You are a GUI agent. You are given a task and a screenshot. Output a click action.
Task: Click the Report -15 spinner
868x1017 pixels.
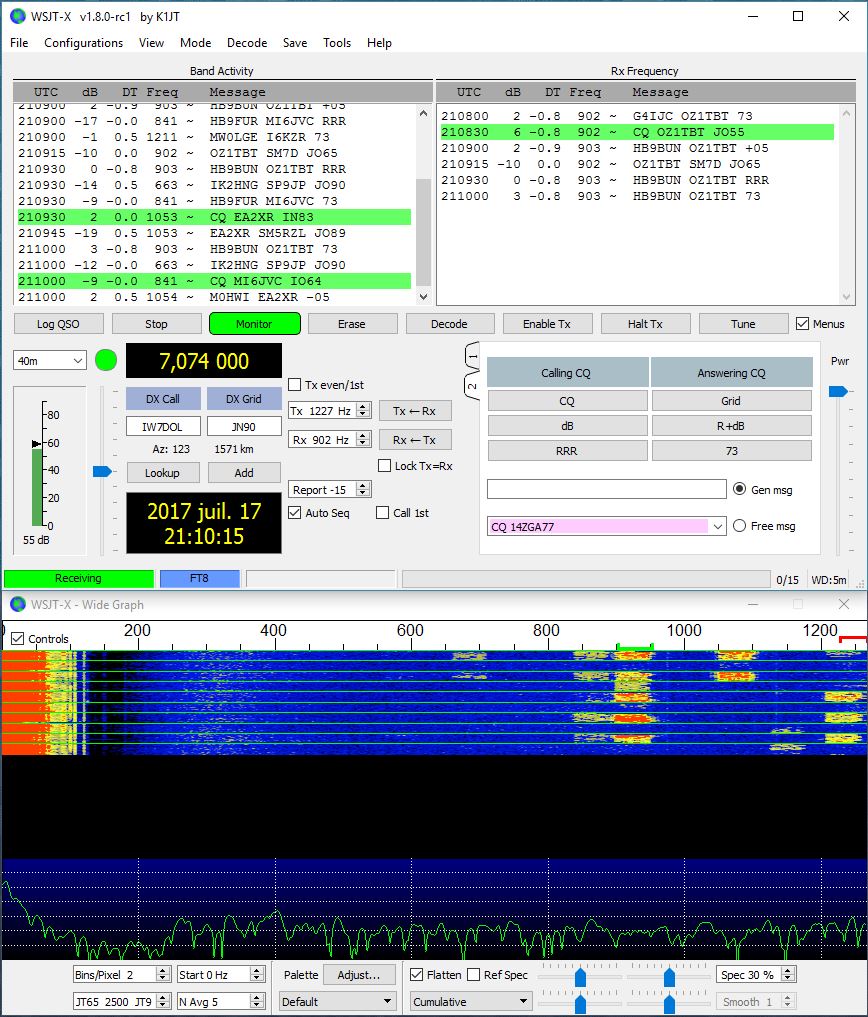click(329, 490)
